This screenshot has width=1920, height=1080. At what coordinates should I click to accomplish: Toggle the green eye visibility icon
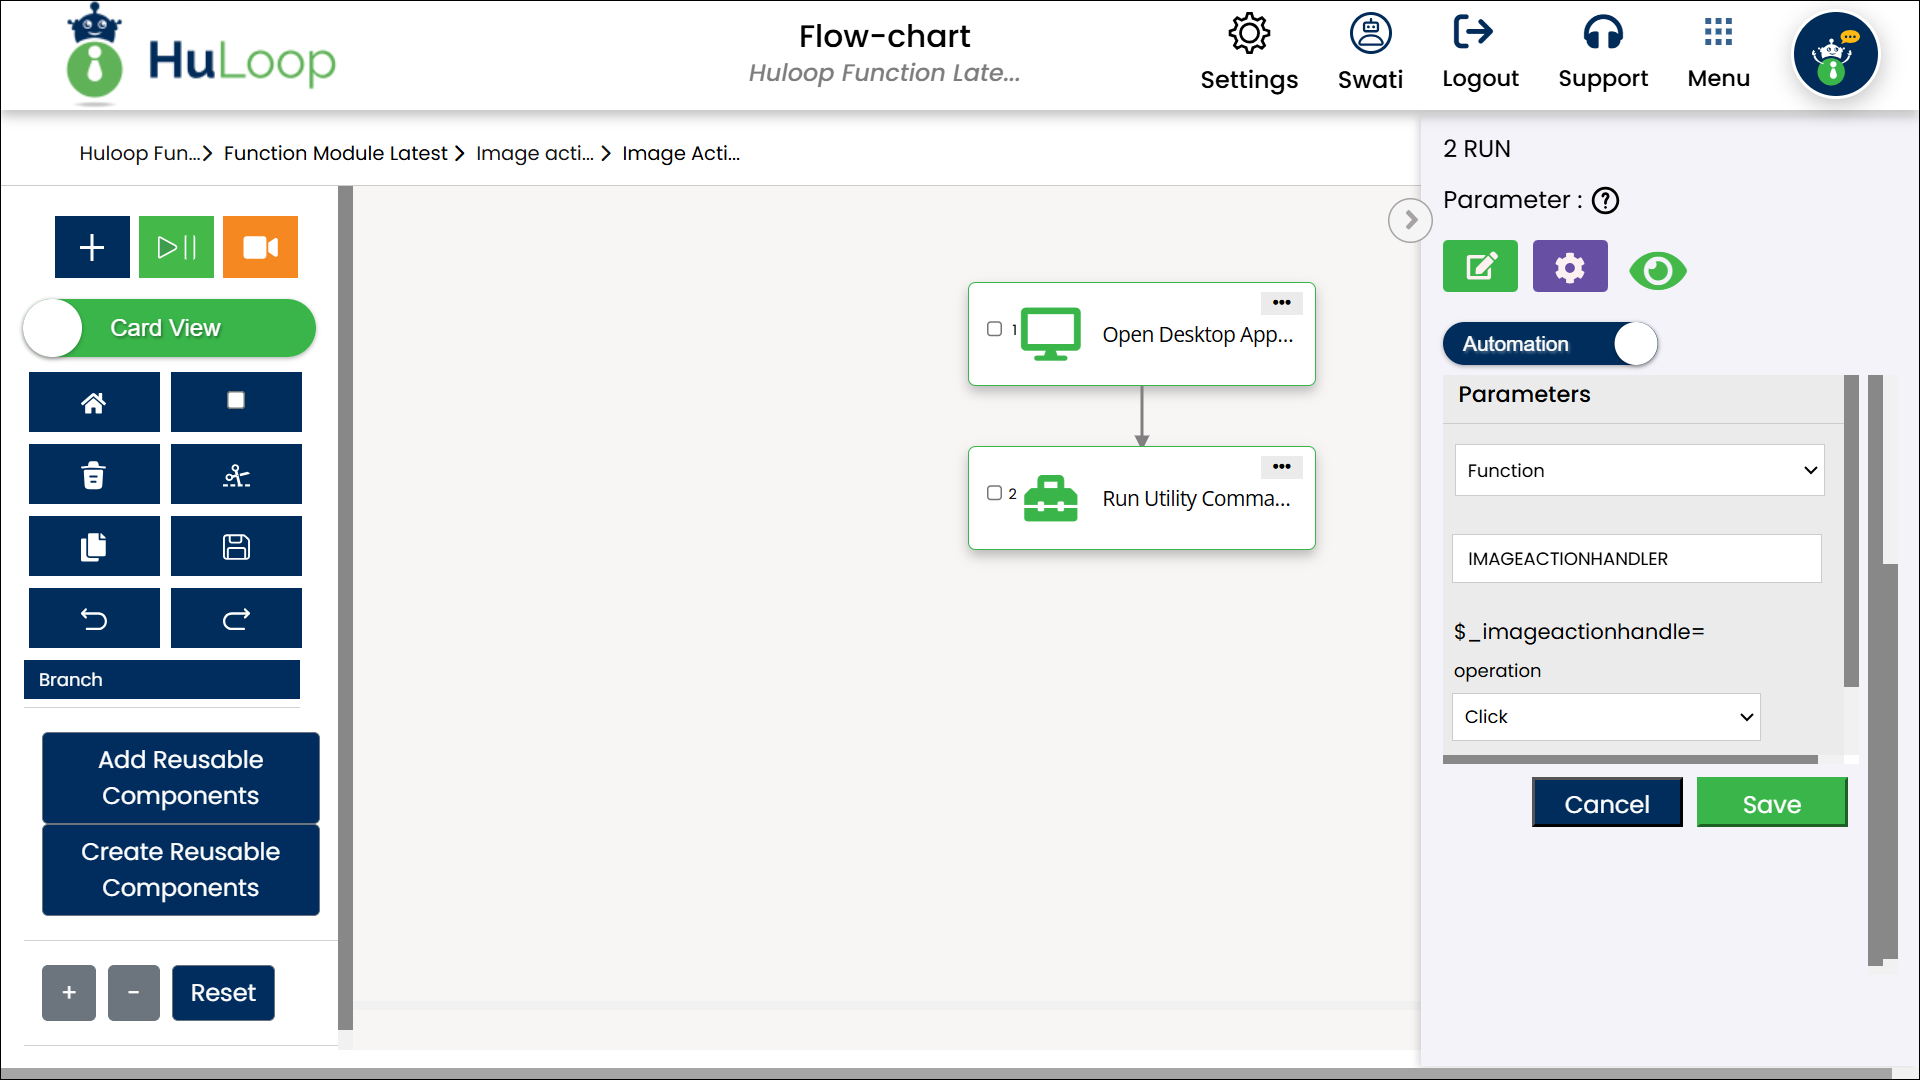point(1657,270)
